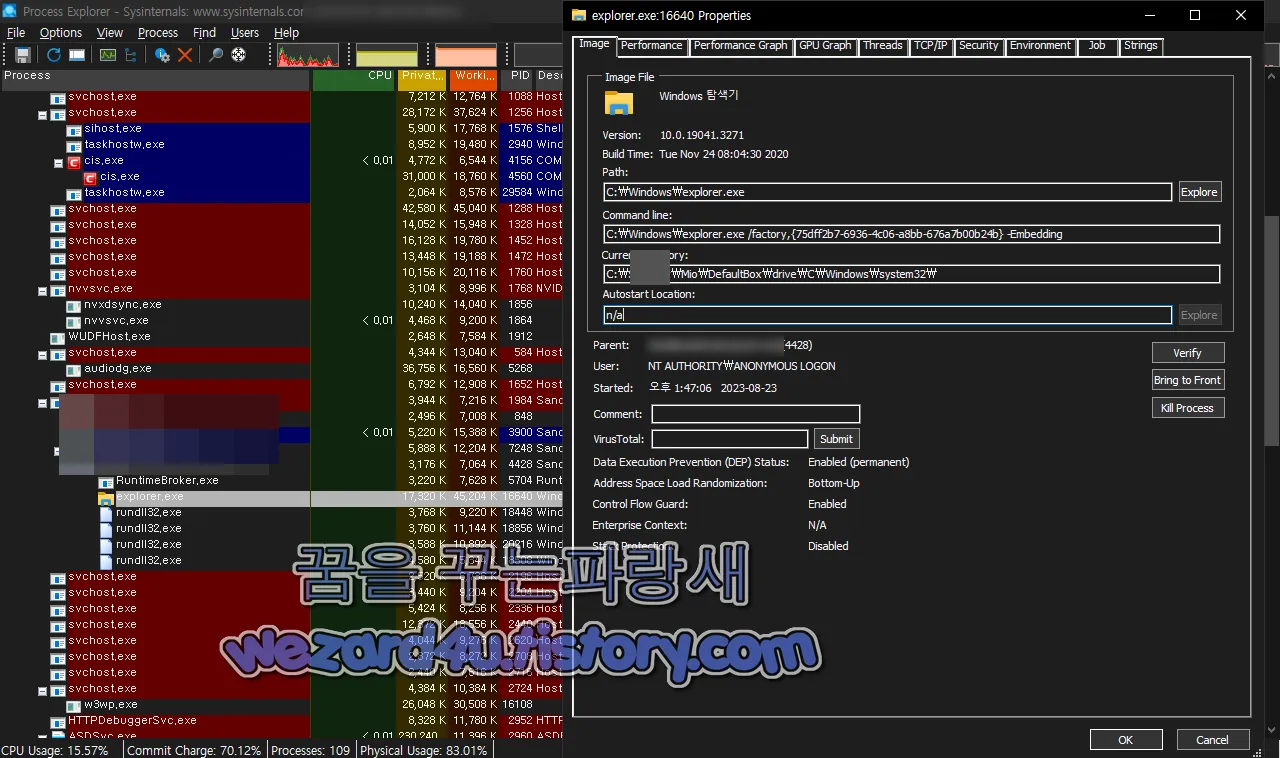Select RuntimeBroker.exe in the process list
Viewport: 1280px width, 758px height.
tap(168, 479)
